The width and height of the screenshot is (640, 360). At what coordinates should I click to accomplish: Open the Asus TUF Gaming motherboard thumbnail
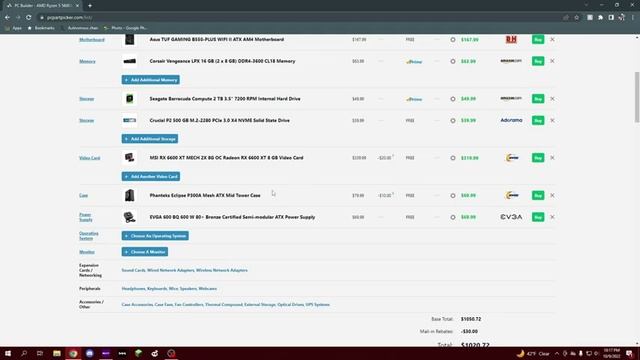point(129,40)
